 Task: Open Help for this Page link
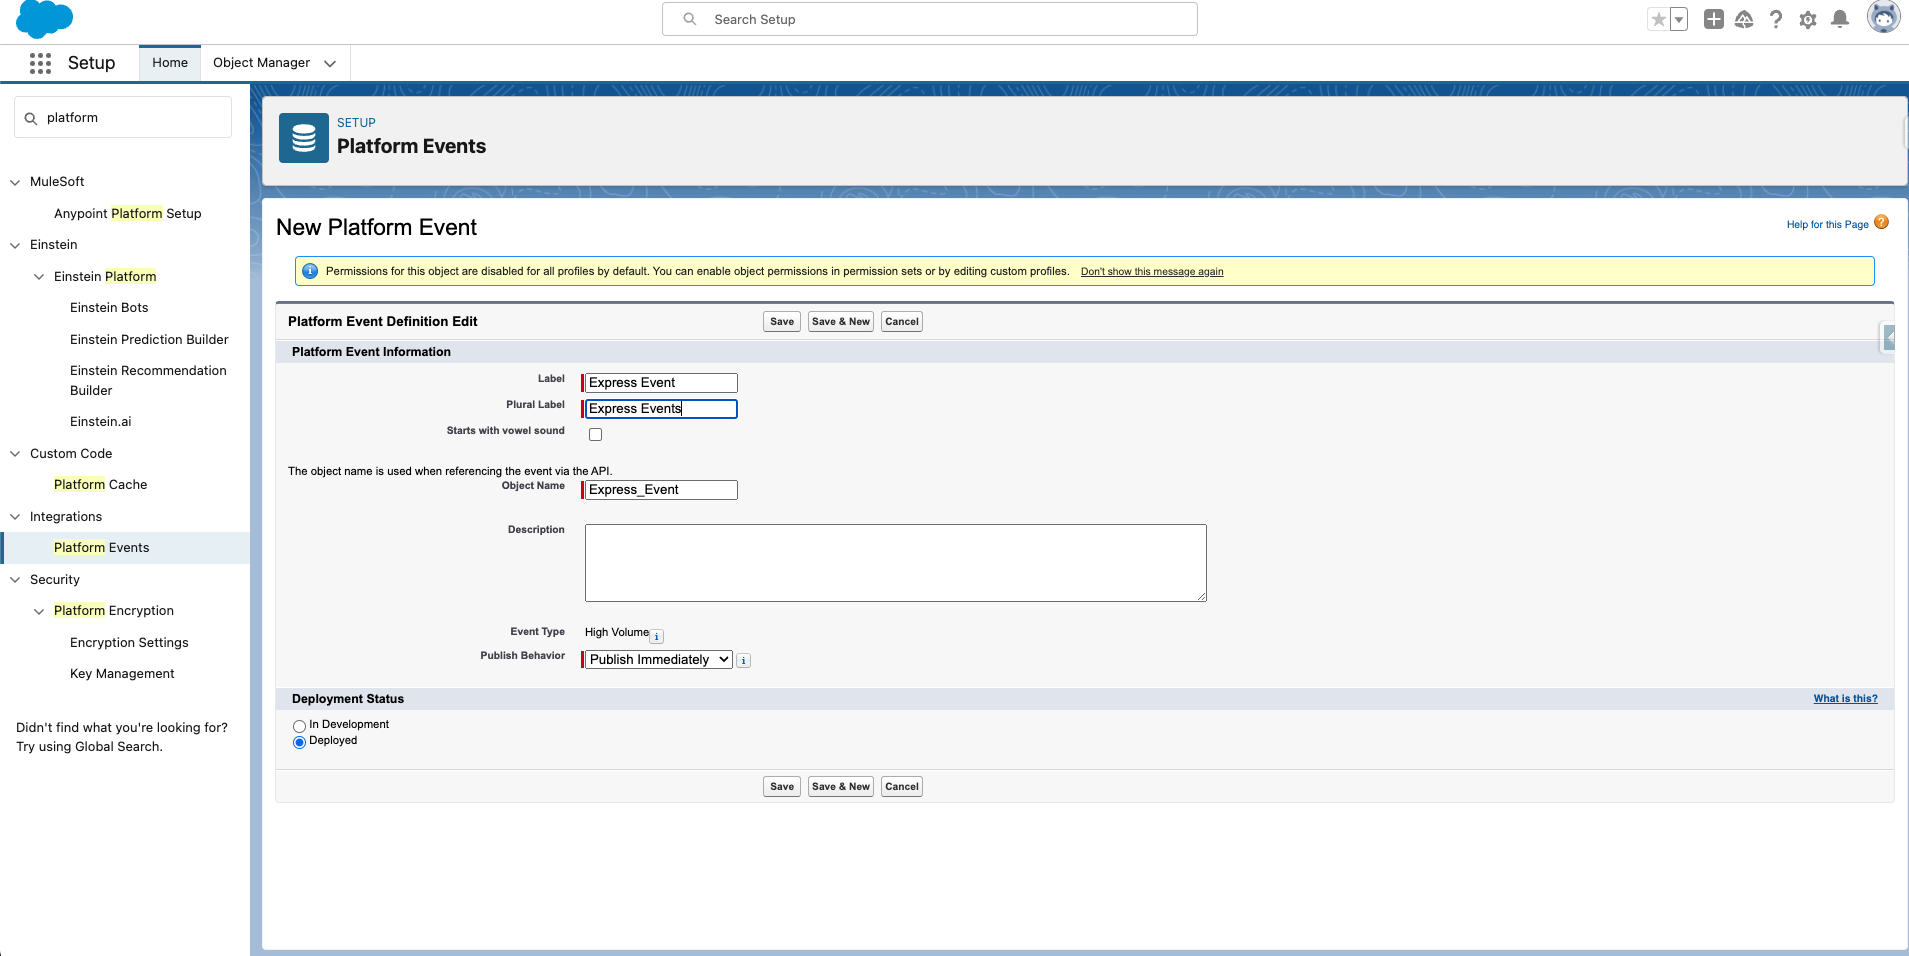click(x=1828, y=225)
